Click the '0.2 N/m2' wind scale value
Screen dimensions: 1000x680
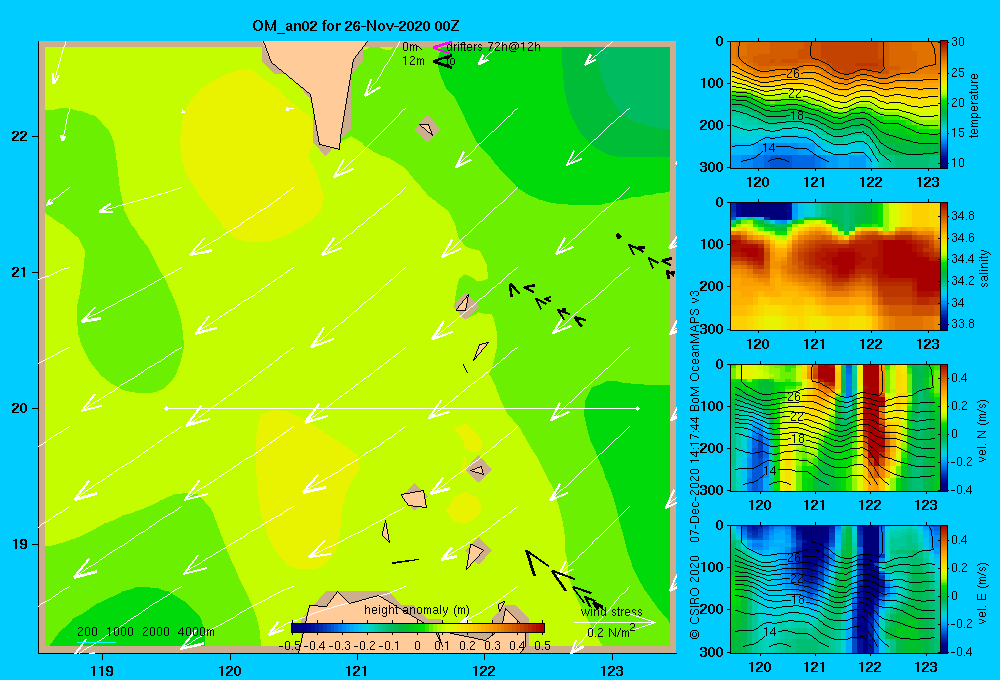[611, 632]
